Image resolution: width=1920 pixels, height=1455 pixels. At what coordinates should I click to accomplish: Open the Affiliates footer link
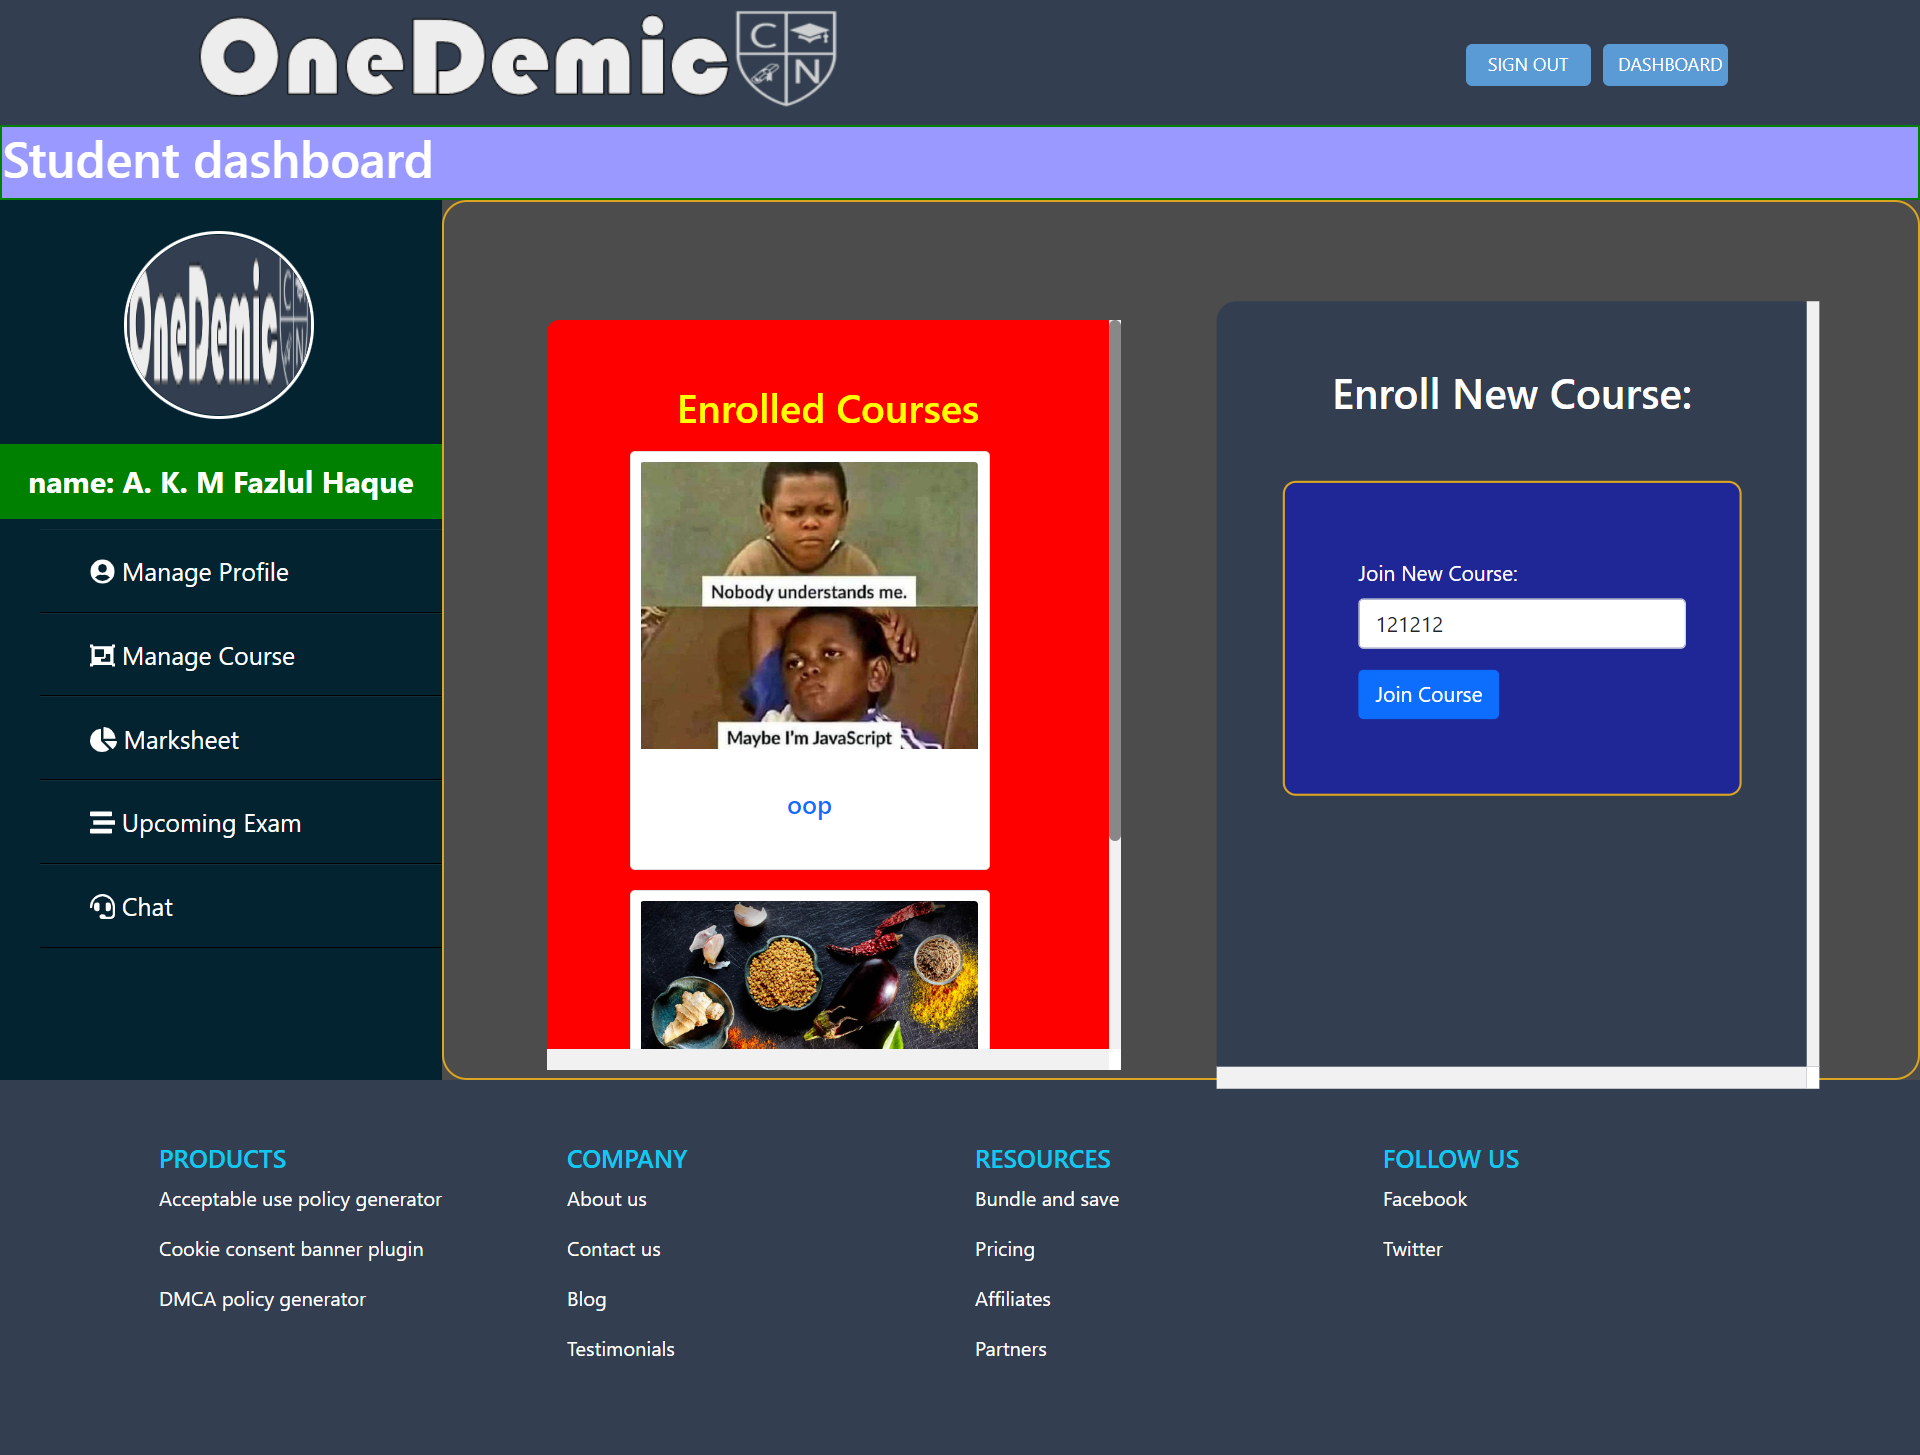click(x=1013, y=1299)
